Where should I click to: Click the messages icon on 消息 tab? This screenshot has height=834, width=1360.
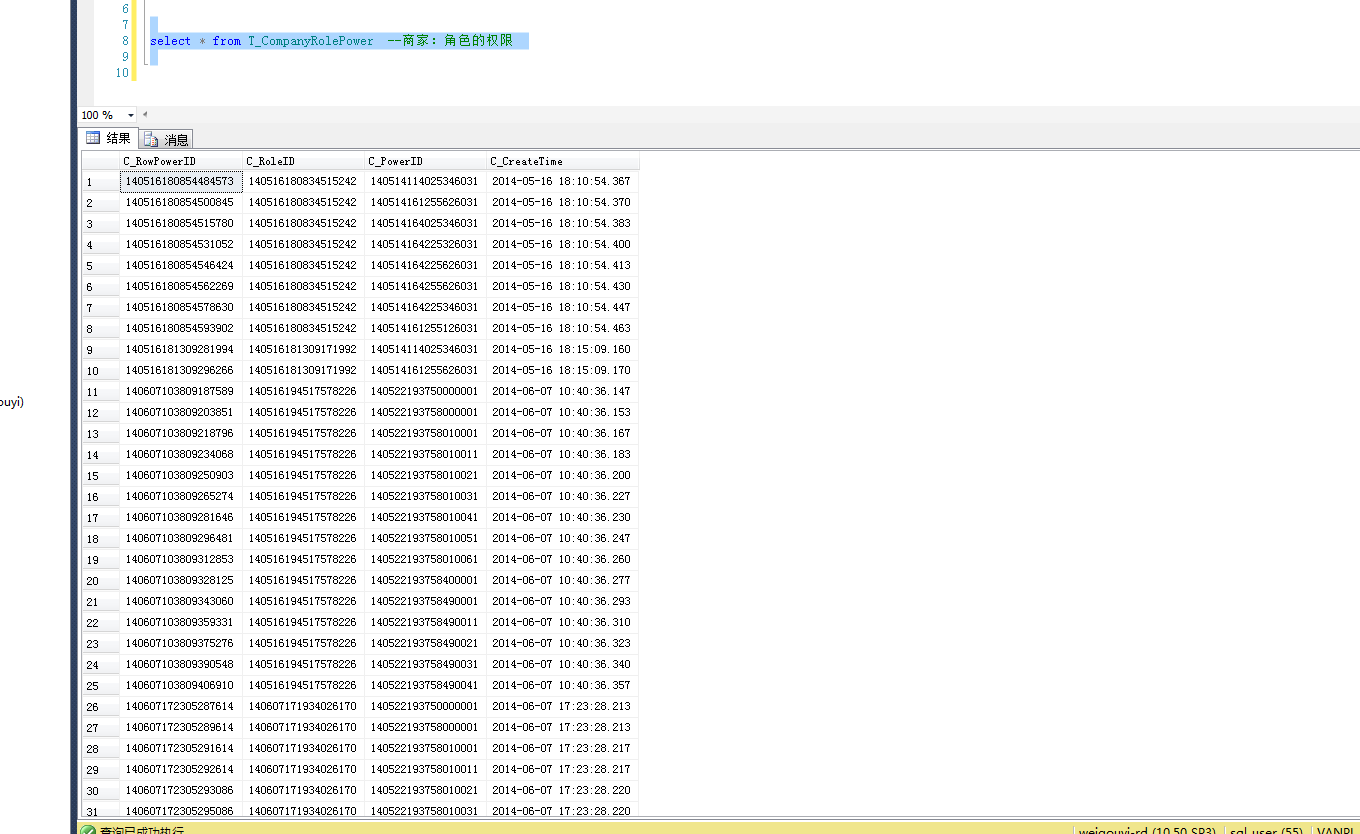(152, 140)
